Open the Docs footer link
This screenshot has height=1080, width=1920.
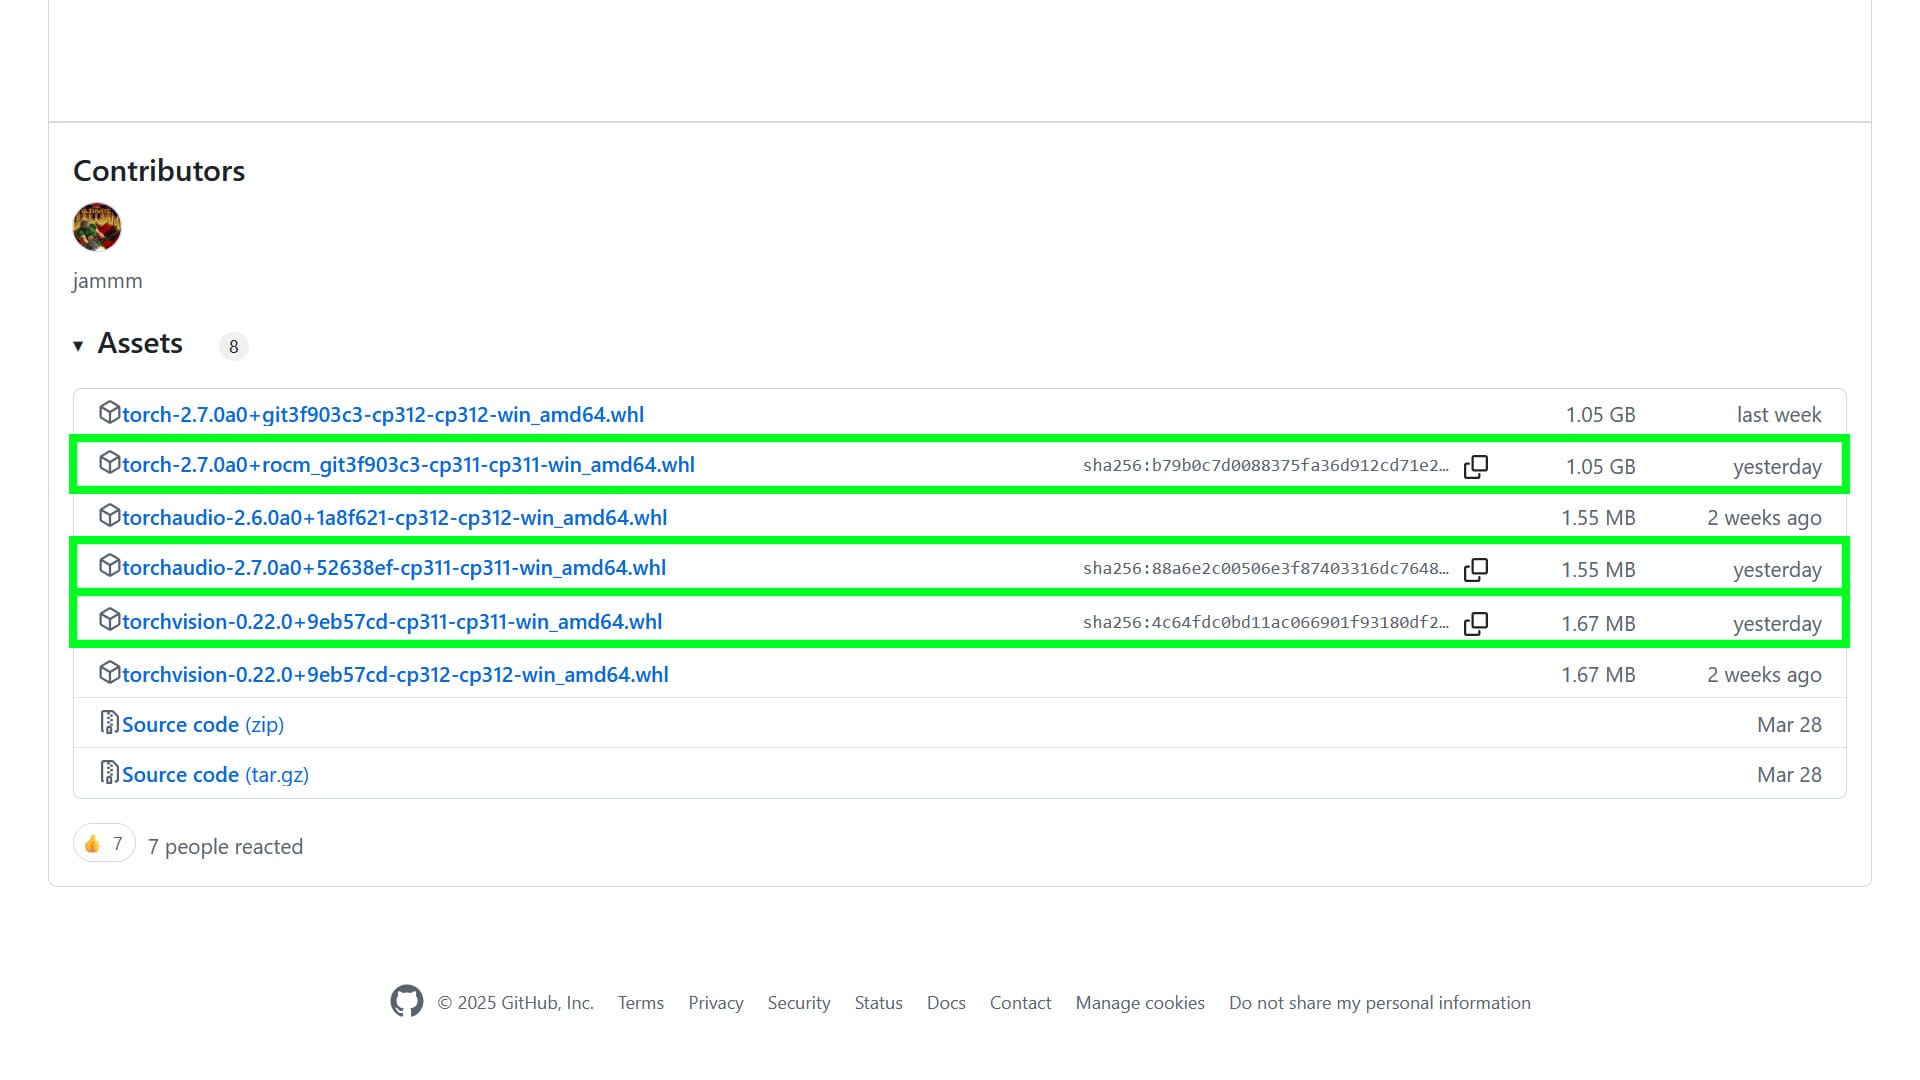pos(946,1003)
